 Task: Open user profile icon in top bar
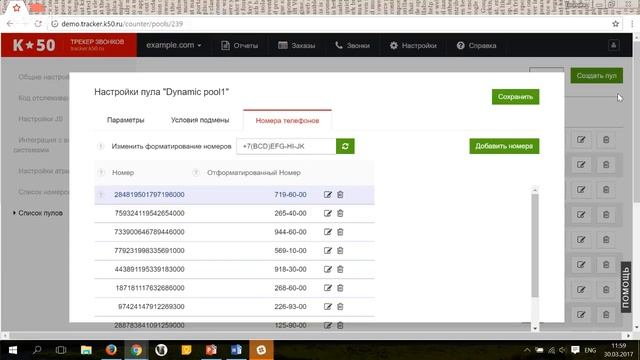coord(613,45)
